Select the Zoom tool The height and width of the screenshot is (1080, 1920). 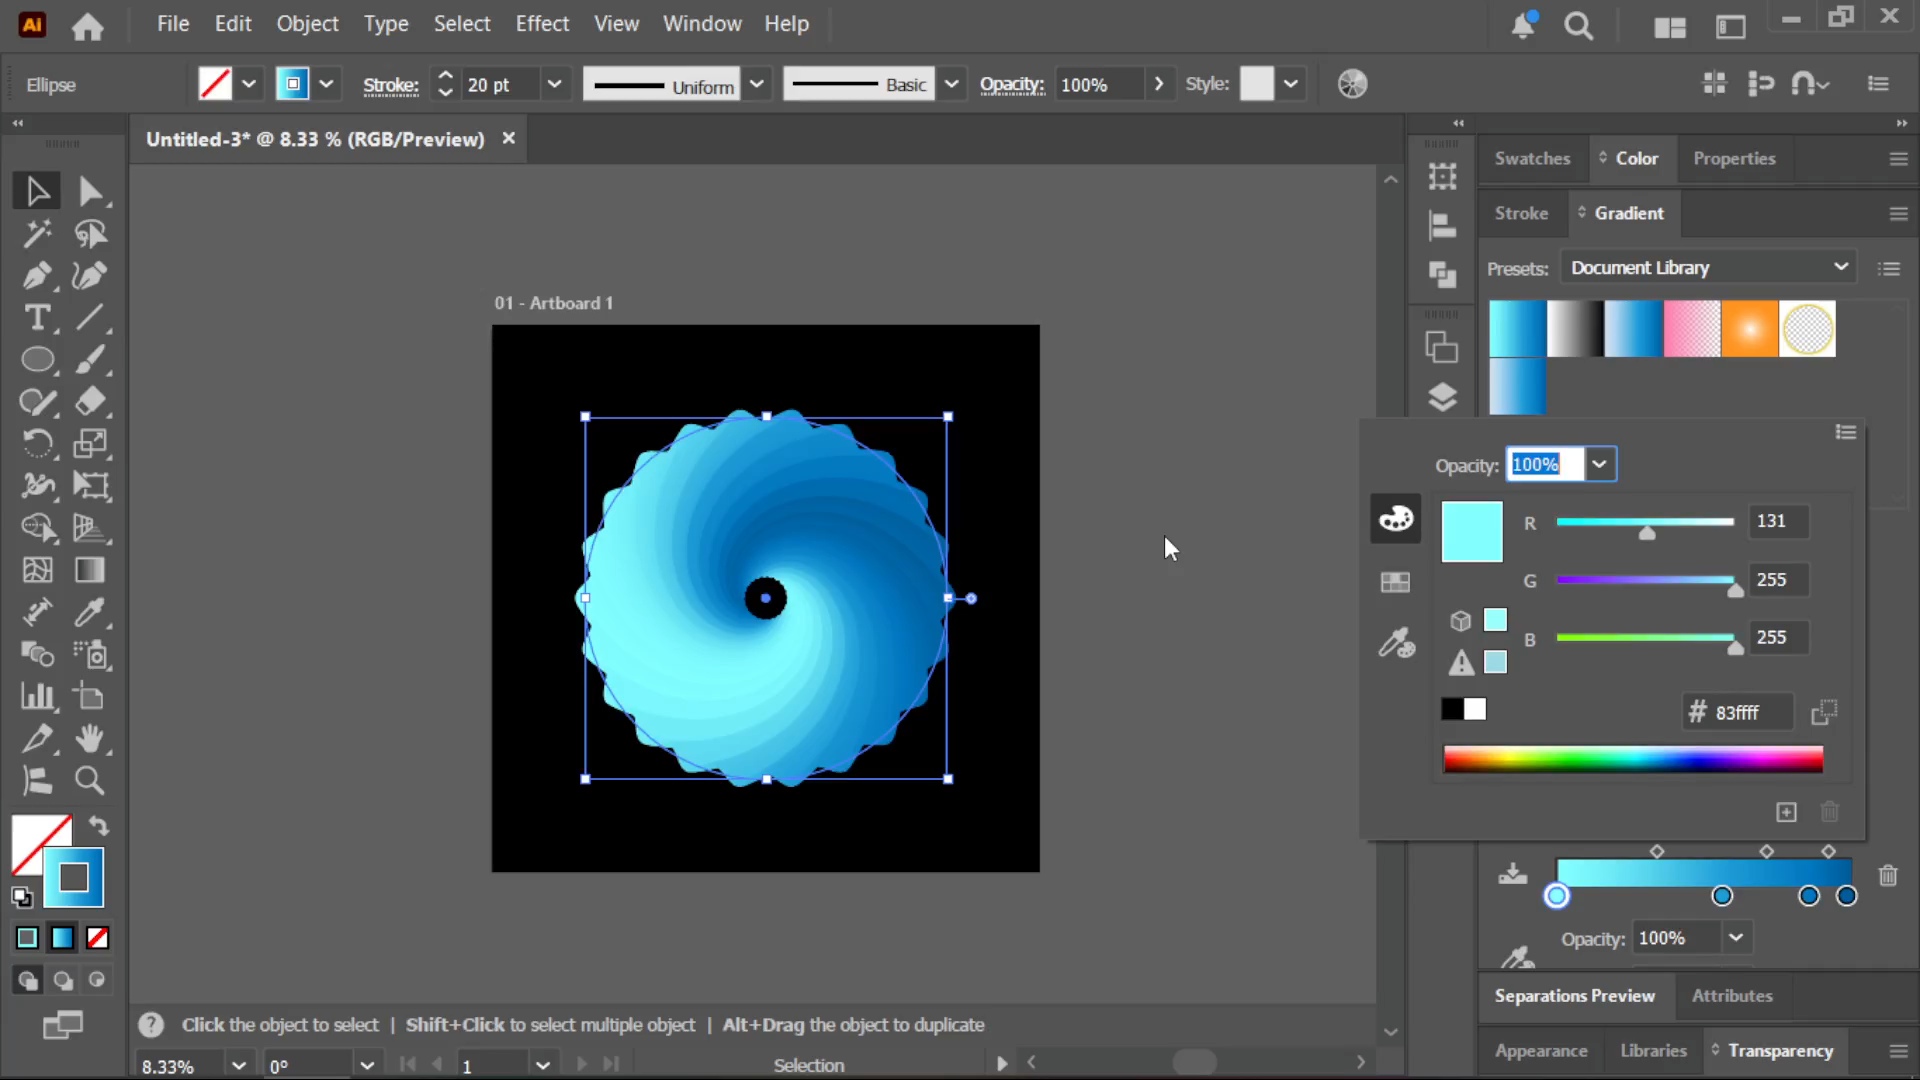pyautogui.click(x=90, y=780)
